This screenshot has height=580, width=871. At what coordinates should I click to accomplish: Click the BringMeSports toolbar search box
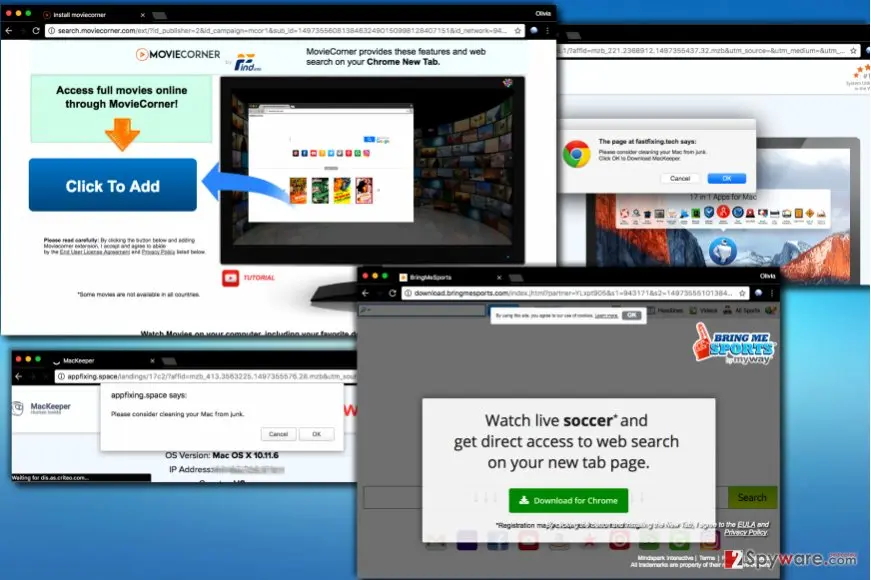coord(422,311)
